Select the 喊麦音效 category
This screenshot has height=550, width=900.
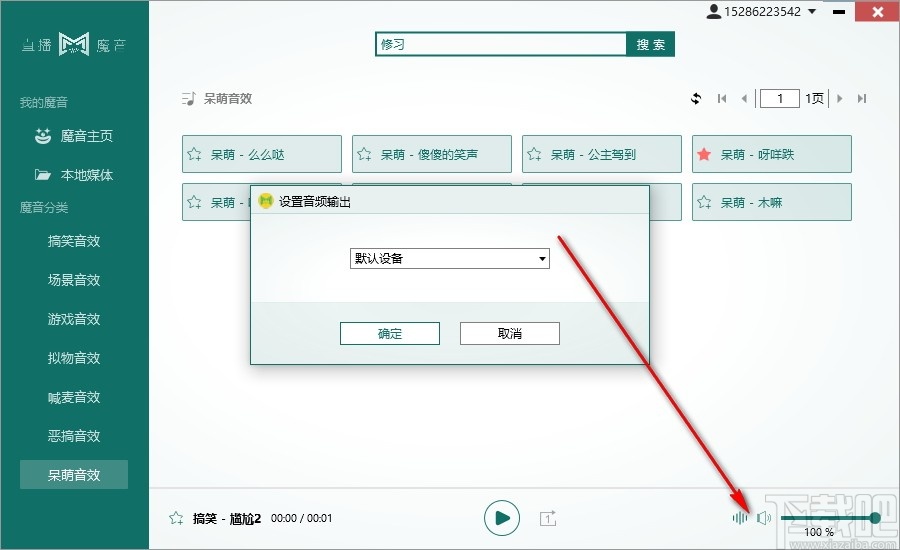pyautogui.click(x=74, y=397)
